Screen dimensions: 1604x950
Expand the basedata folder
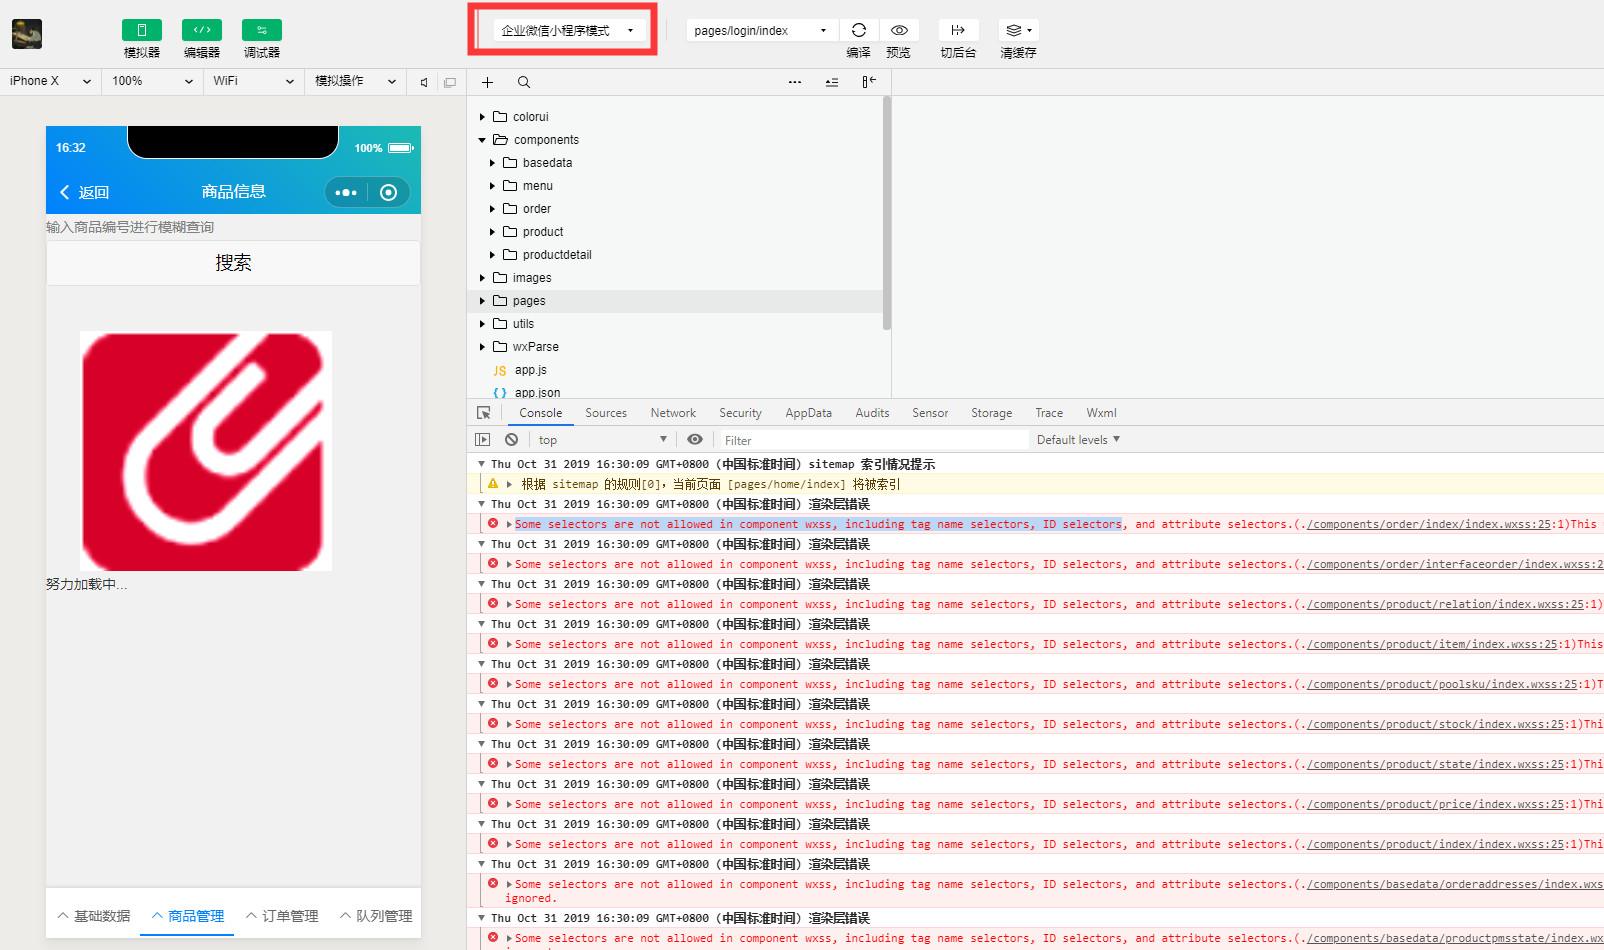coord(492,163)
